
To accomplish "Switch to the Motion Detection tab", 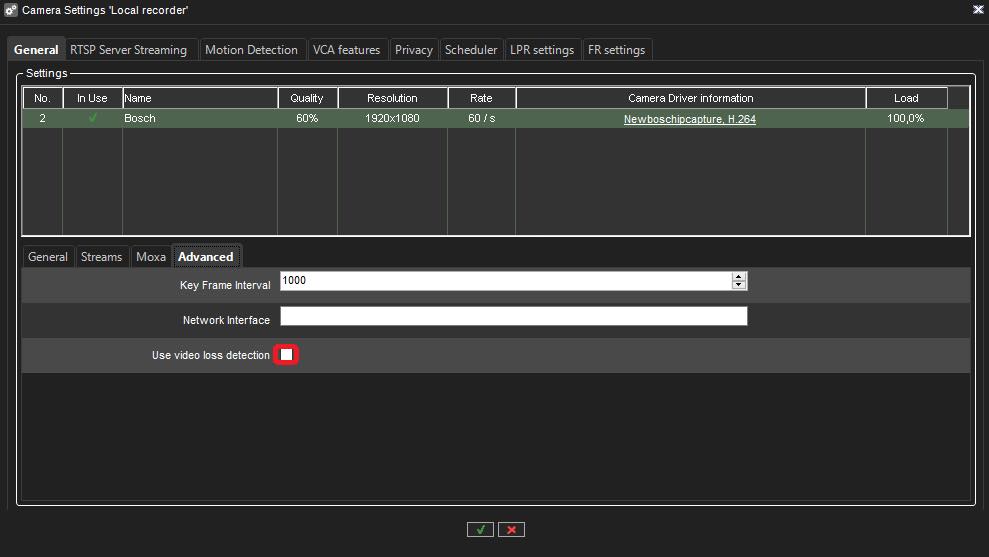I will [251, 50].
